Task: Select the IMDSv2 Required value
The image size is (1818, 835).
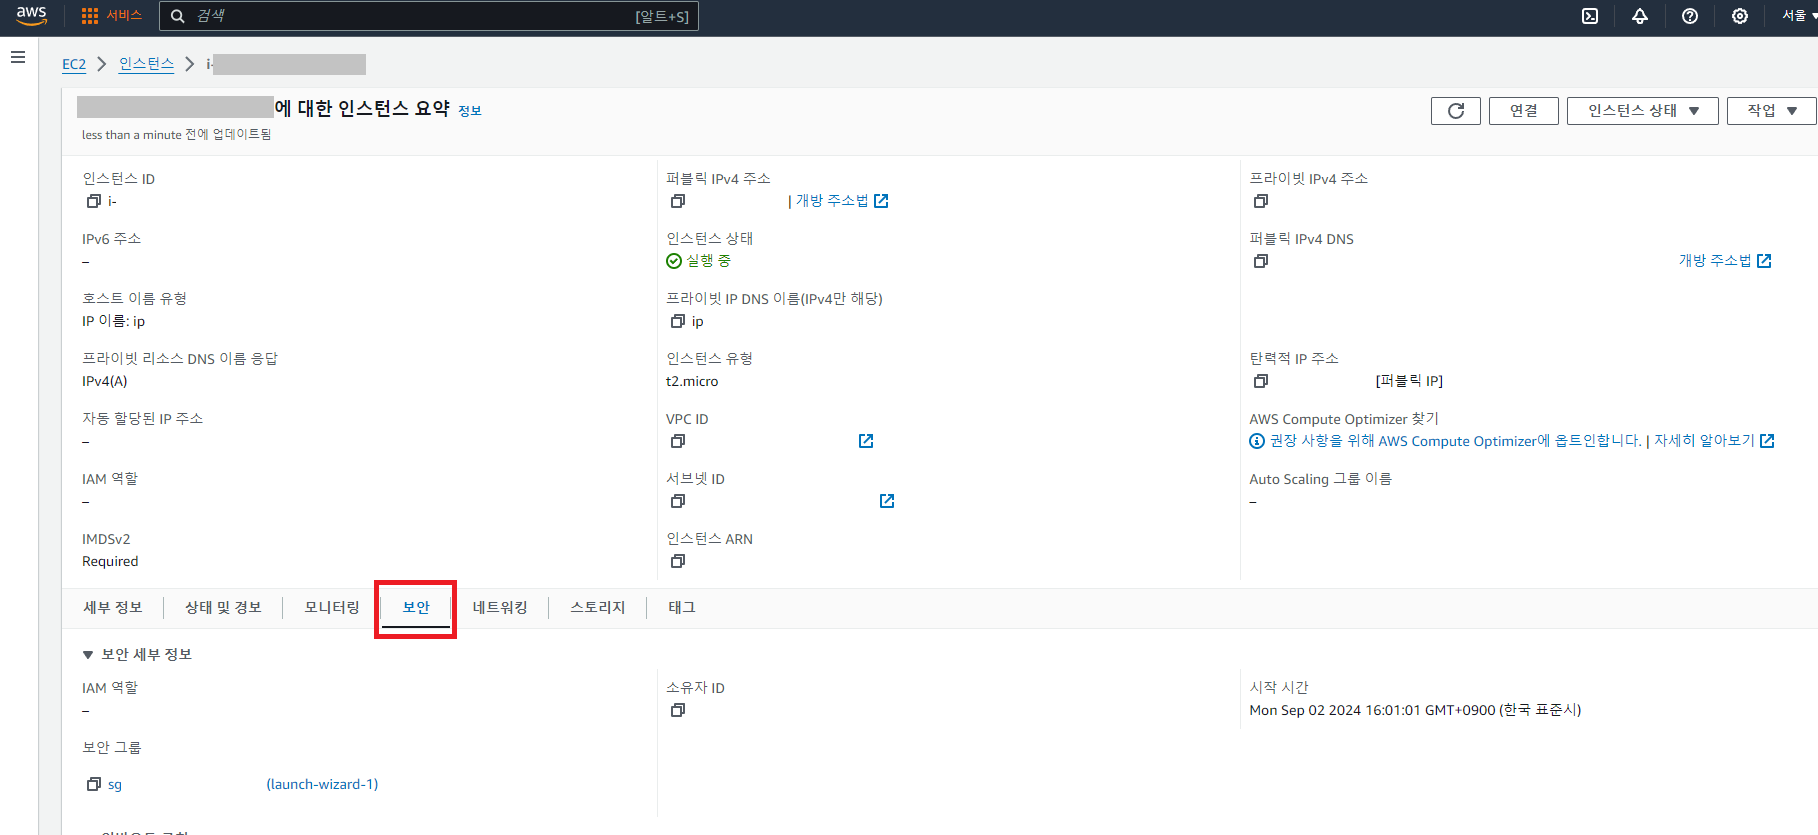Action: point(110,561)
